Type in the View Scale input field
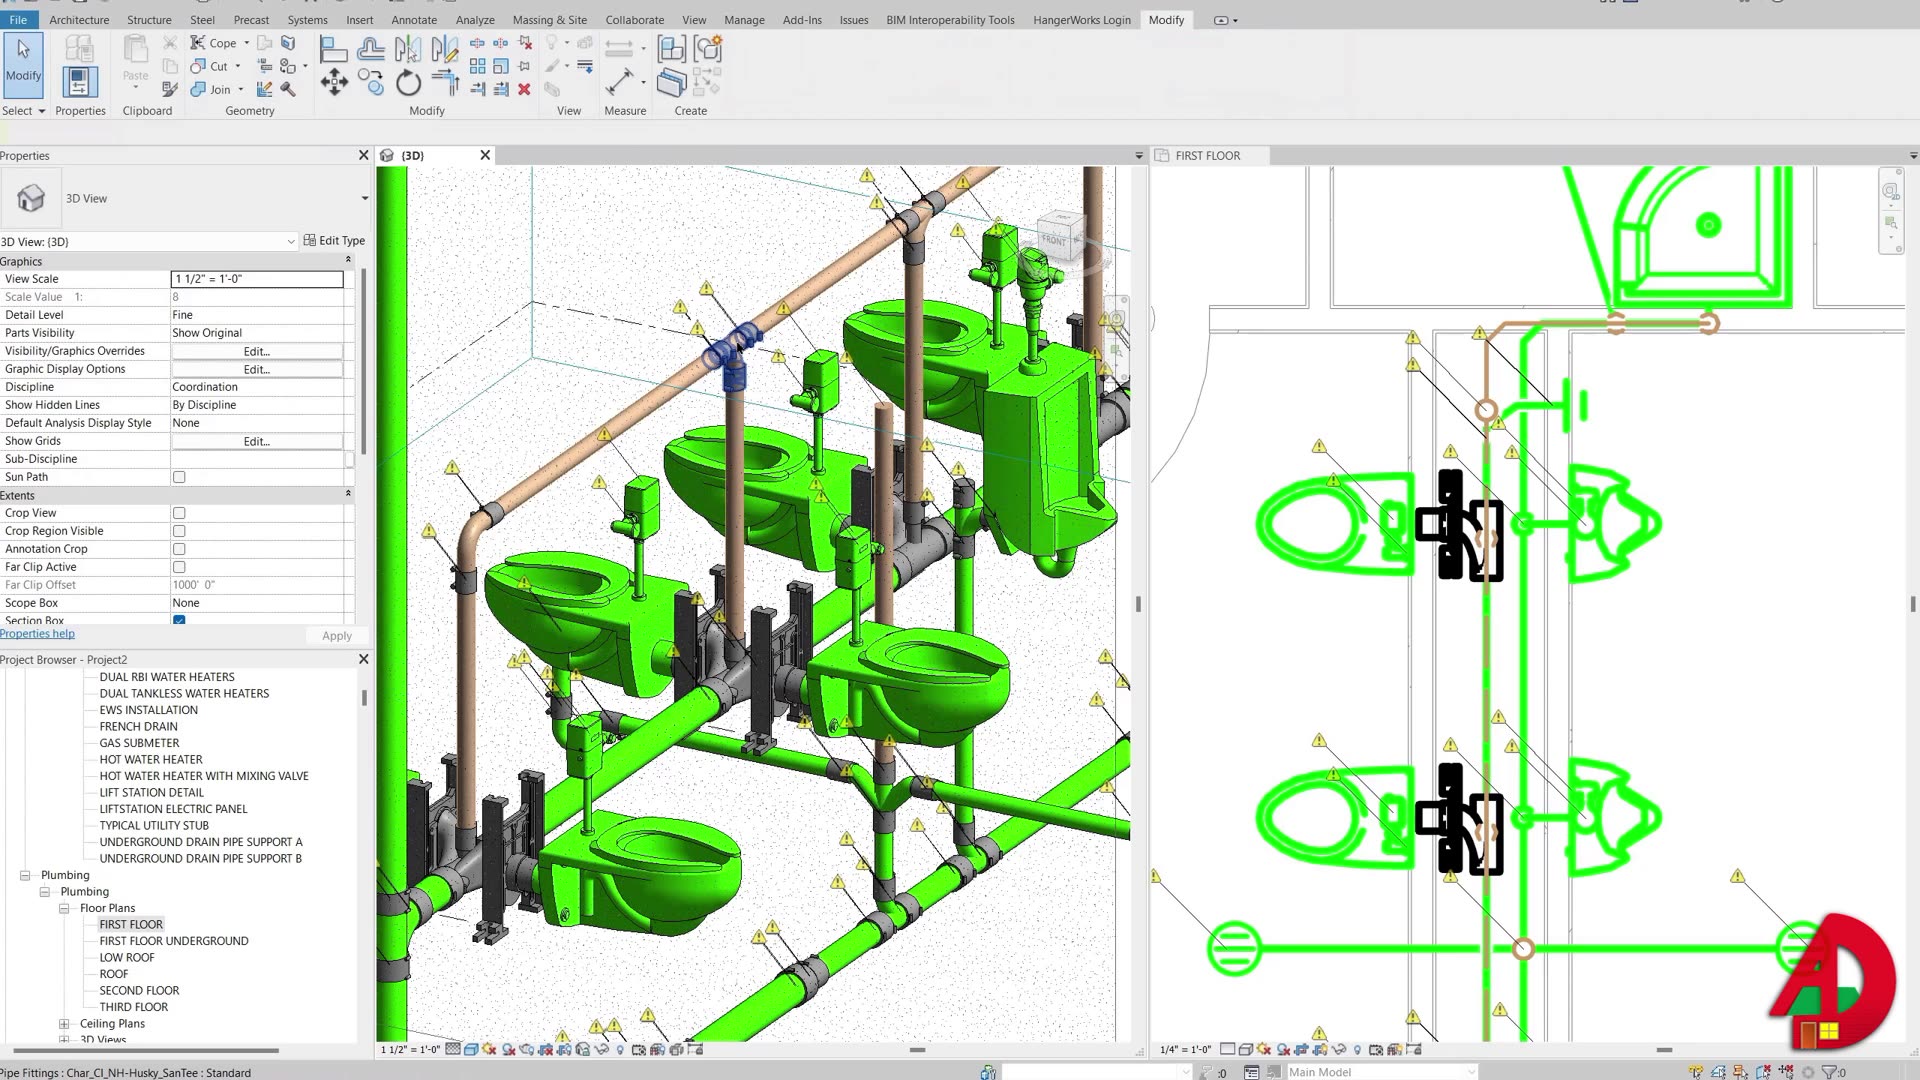This screenshot has height=1080, width=1920. [x=257, y=279]
